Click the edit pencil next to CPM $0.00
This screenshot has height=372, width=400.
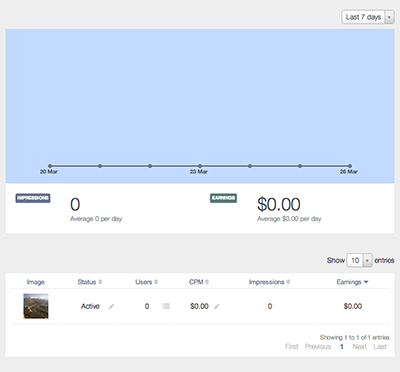pos(217,306)
